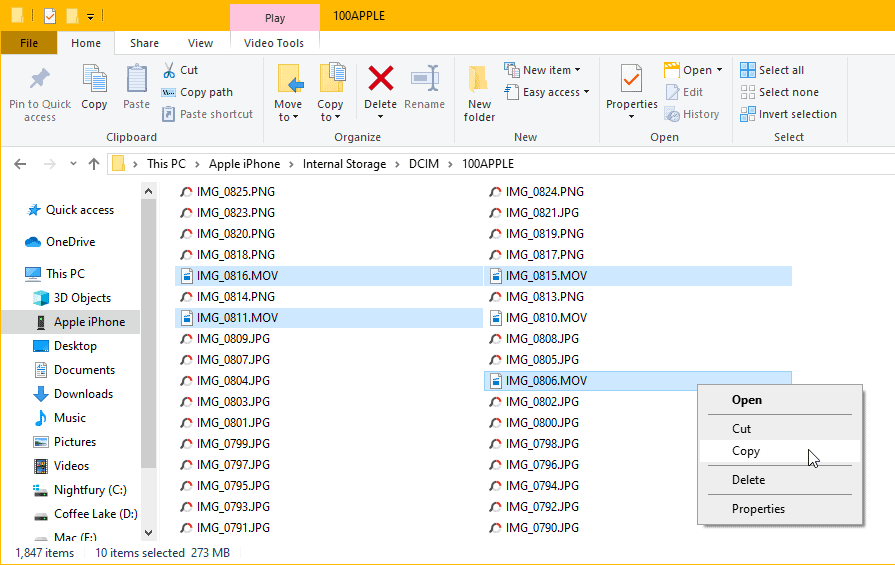This screenshot has width=895, height=565.
Task: Open Pictures folder in sidebar
Action: click(75, 442)
